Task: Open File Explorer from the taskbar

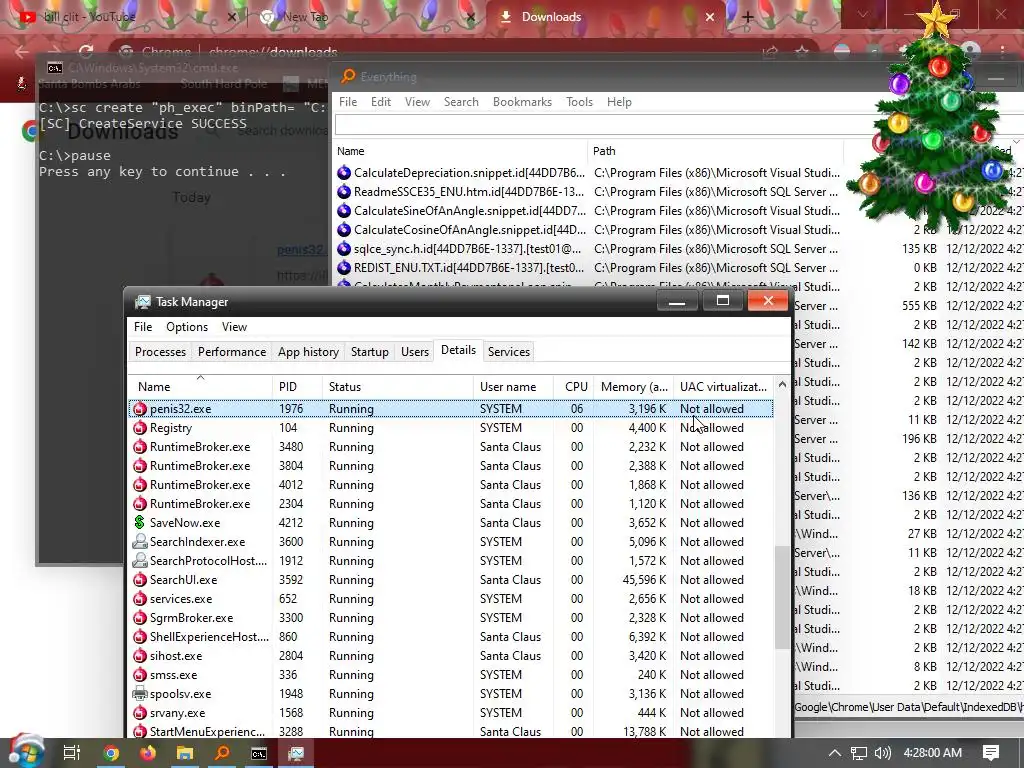Action: pyautogui.click(x=185, y=753)
